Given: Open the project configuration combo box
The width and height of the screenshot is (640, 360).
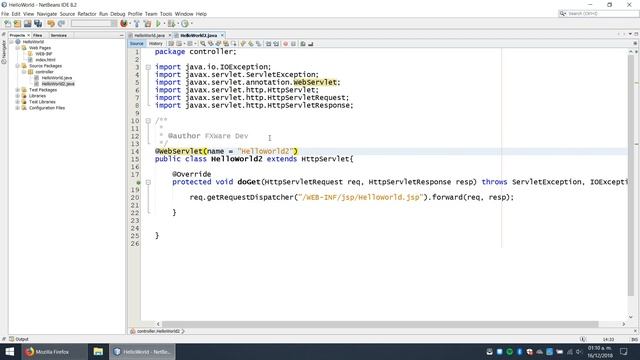Looking at the screenshot, I should [94, 24].
